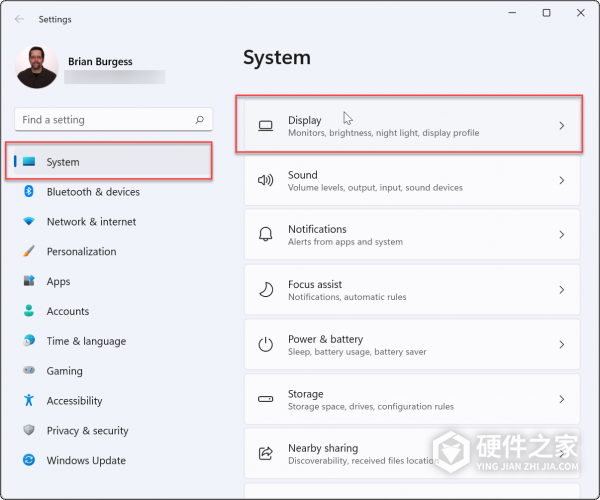Click the Brian Burgess account name
The image size is (600, 500).
(x=100, y=62)
